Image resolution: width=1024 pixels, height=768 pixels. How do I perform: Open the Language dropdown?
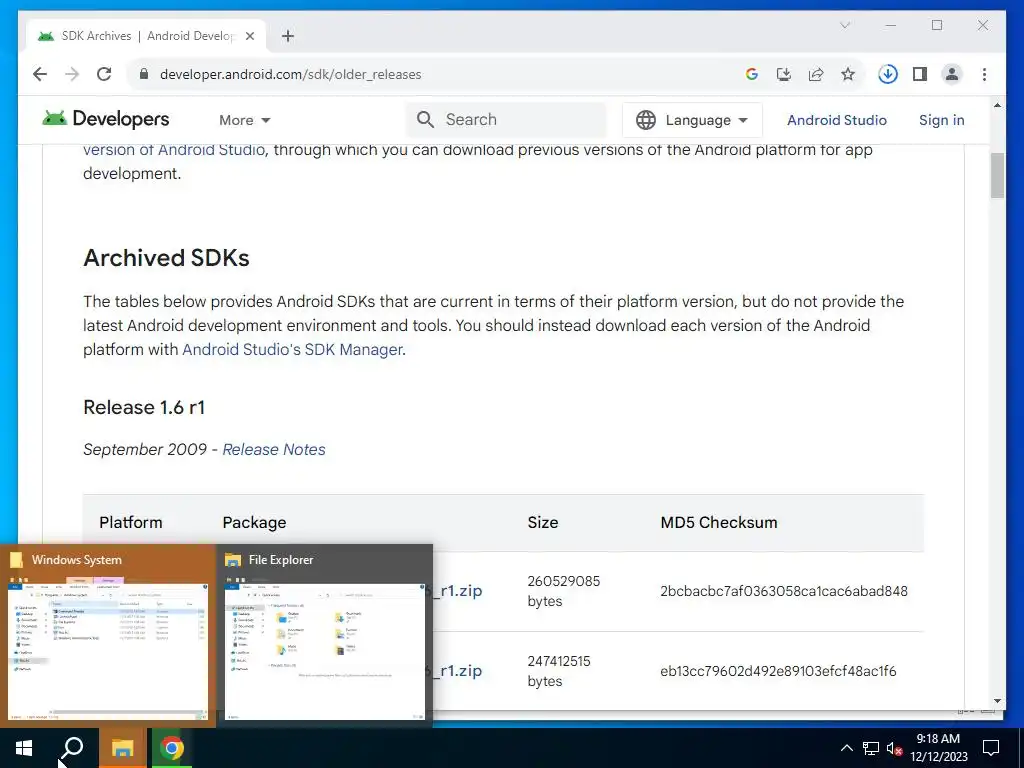click(692, 120)
